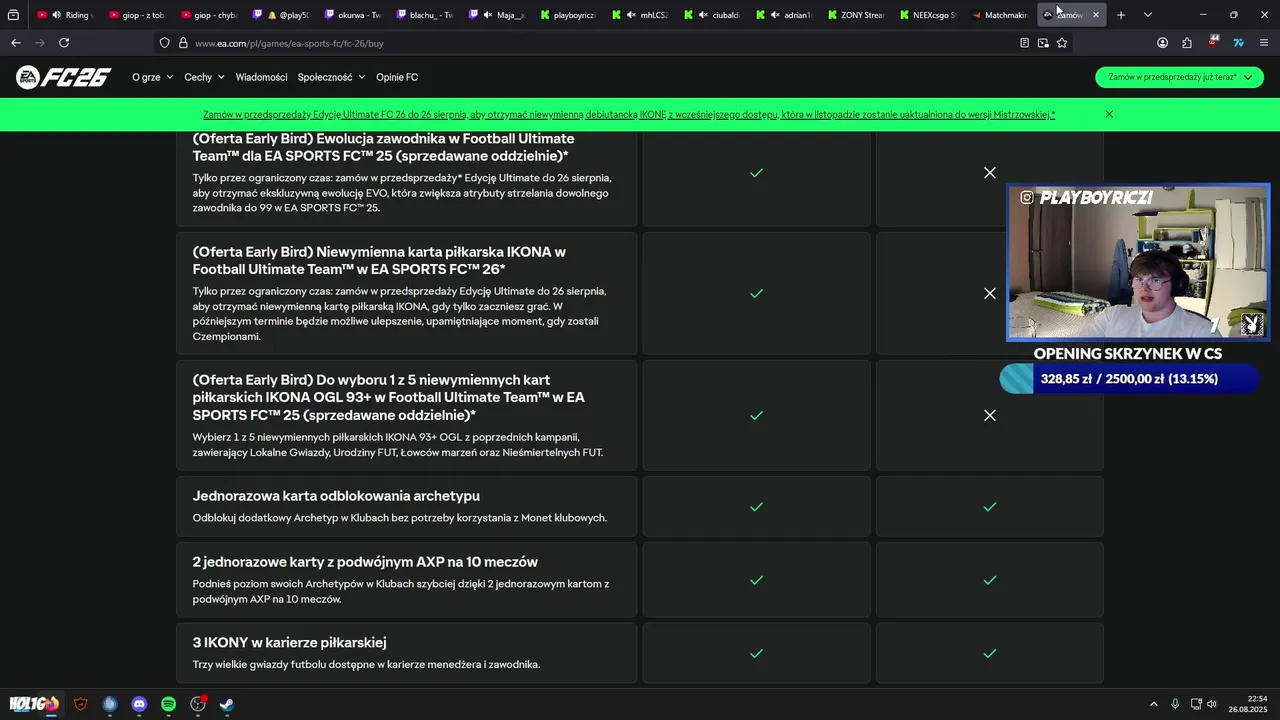Image resolution: width=1280 pixels, height=720 pixels.
Task: Mute the mhLCS tab audio icon
Action: click(x=631, y=15)
